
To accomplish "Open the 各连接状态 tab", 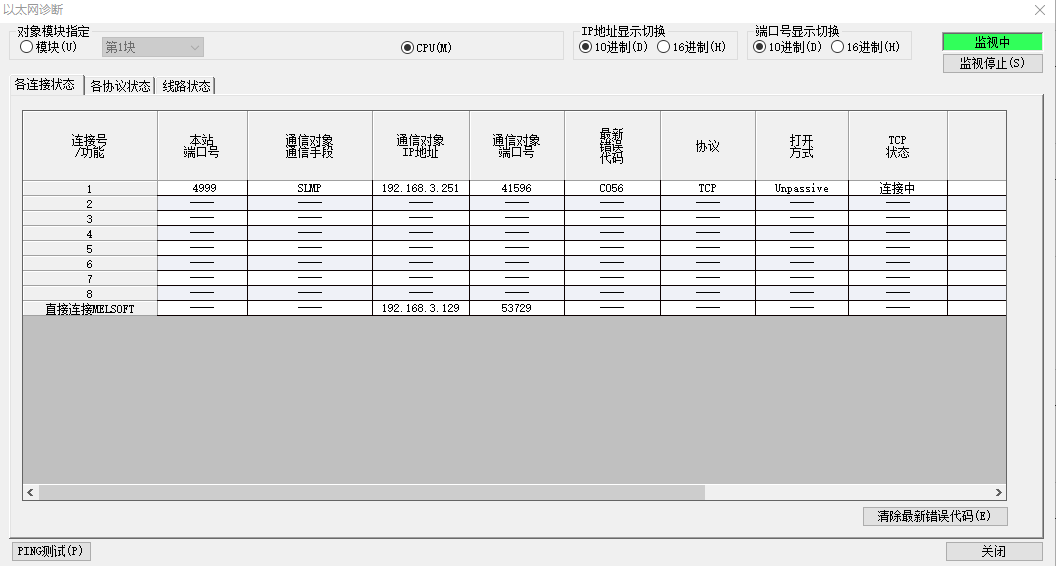I will click(x=44, y=85).
